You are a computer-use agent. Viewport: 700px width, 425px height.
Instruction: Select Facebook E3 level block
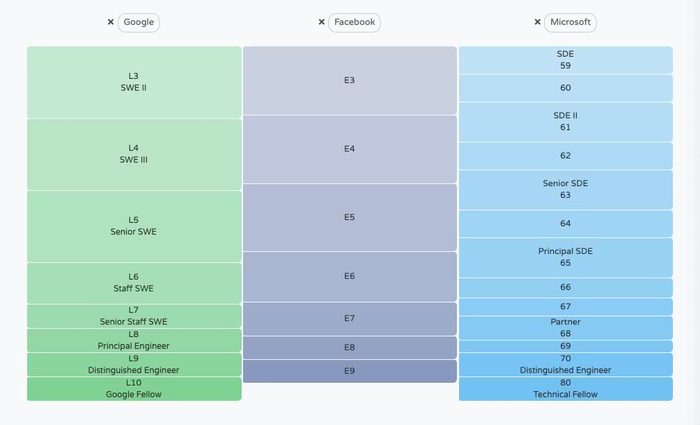(349, 80)
